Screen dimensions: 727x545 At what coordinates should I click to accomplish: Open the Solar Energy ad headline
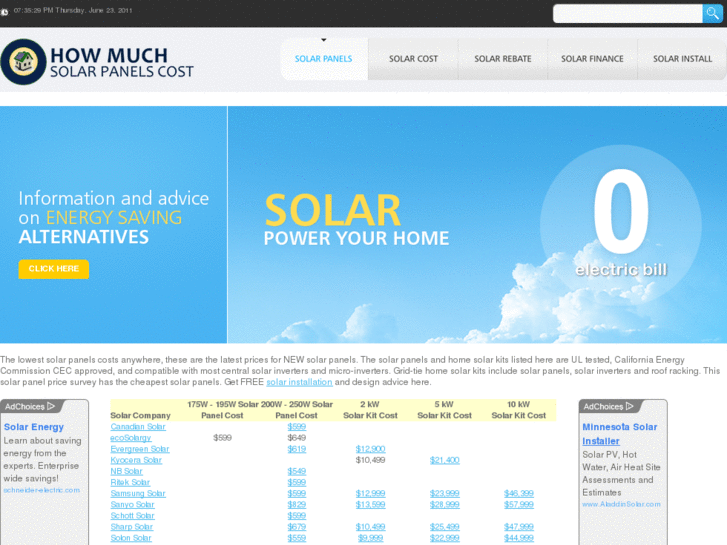click(34, 427)
